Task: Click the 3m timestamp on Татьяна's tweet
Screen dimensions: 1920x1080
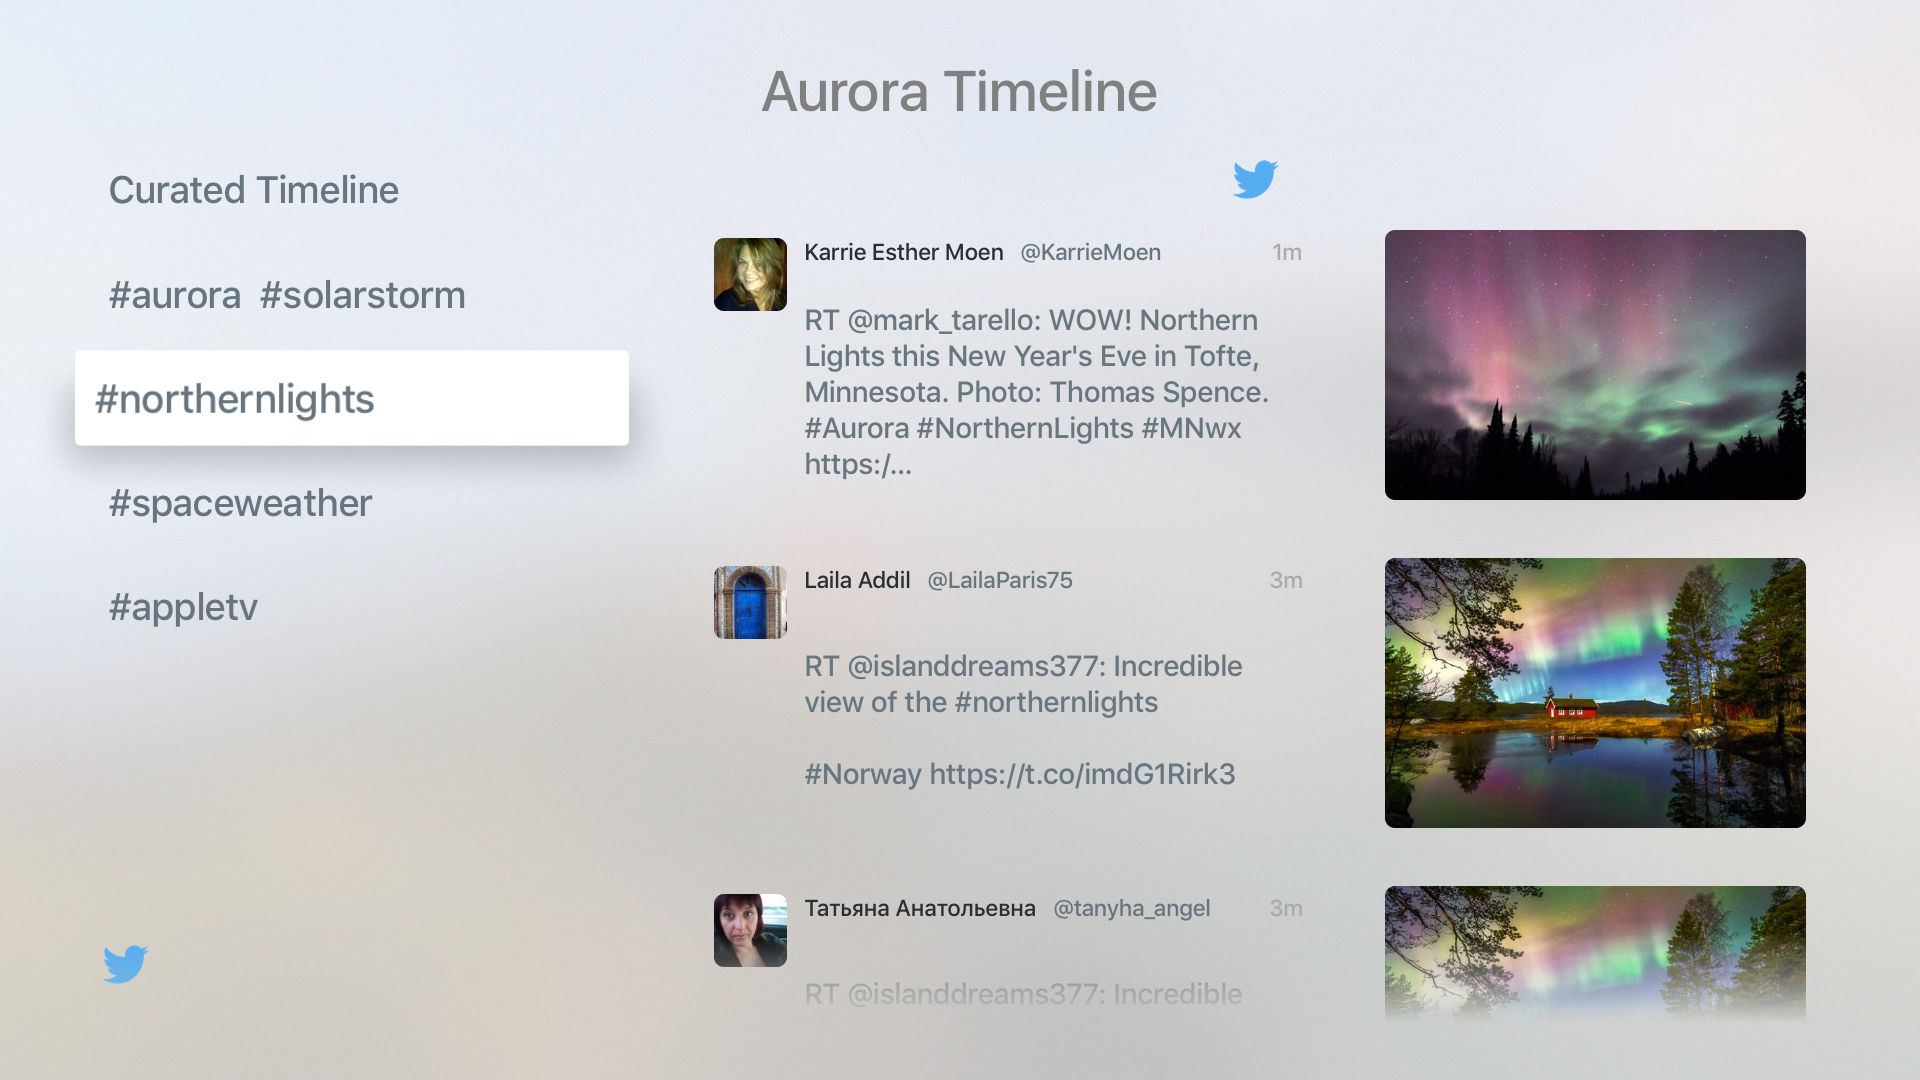Action: click(1285, 908)
